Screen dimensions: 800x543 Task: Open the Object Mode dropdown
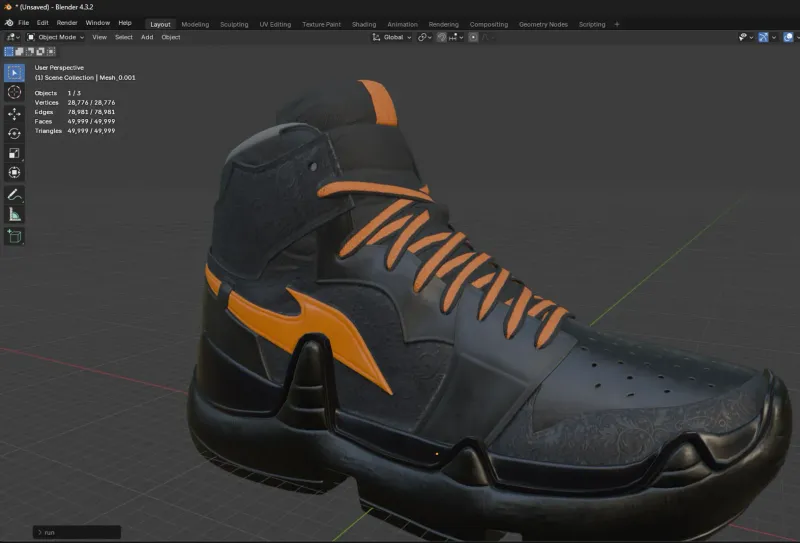pos(56,37)
